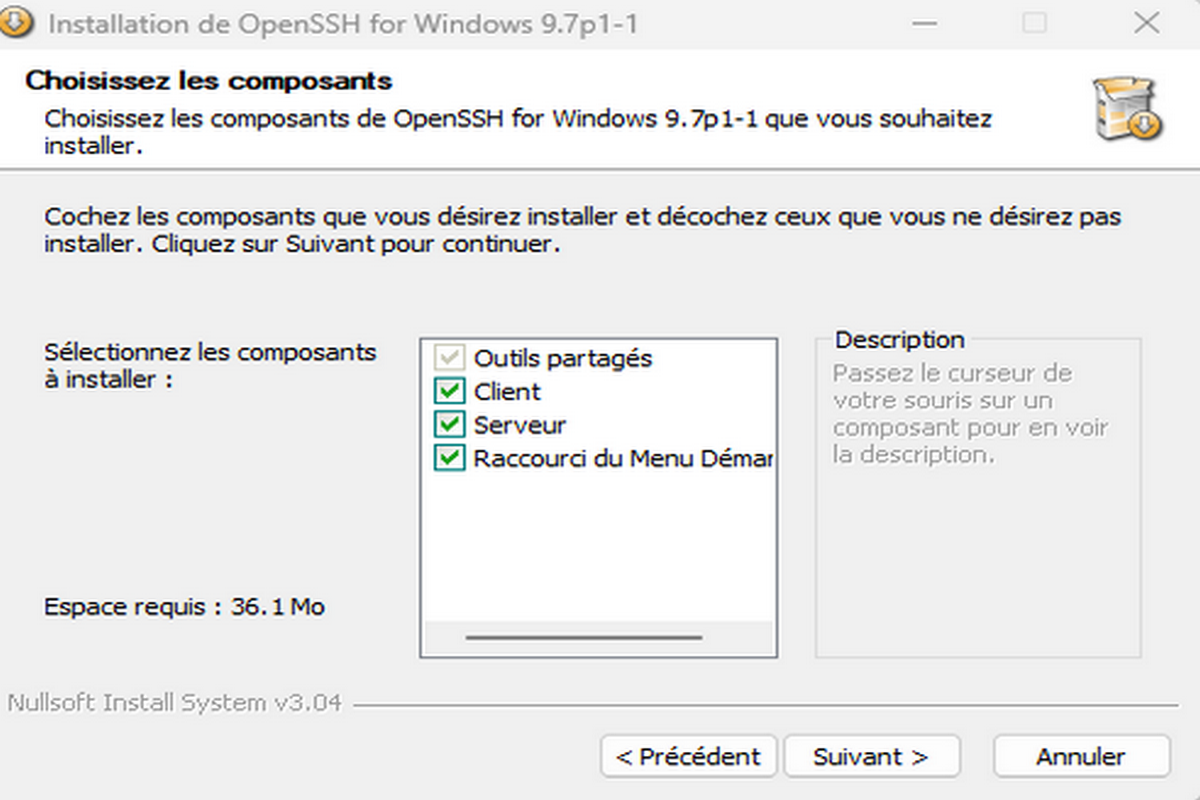Select the Outils partagés item label

coord(563,357)
